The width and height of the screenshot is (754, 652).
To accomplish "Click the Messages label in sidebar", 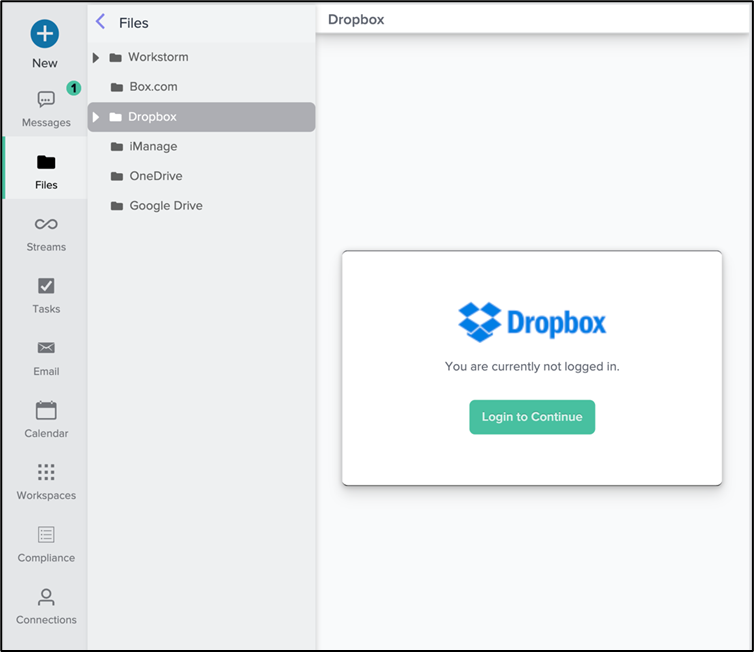I will [46, 123].
